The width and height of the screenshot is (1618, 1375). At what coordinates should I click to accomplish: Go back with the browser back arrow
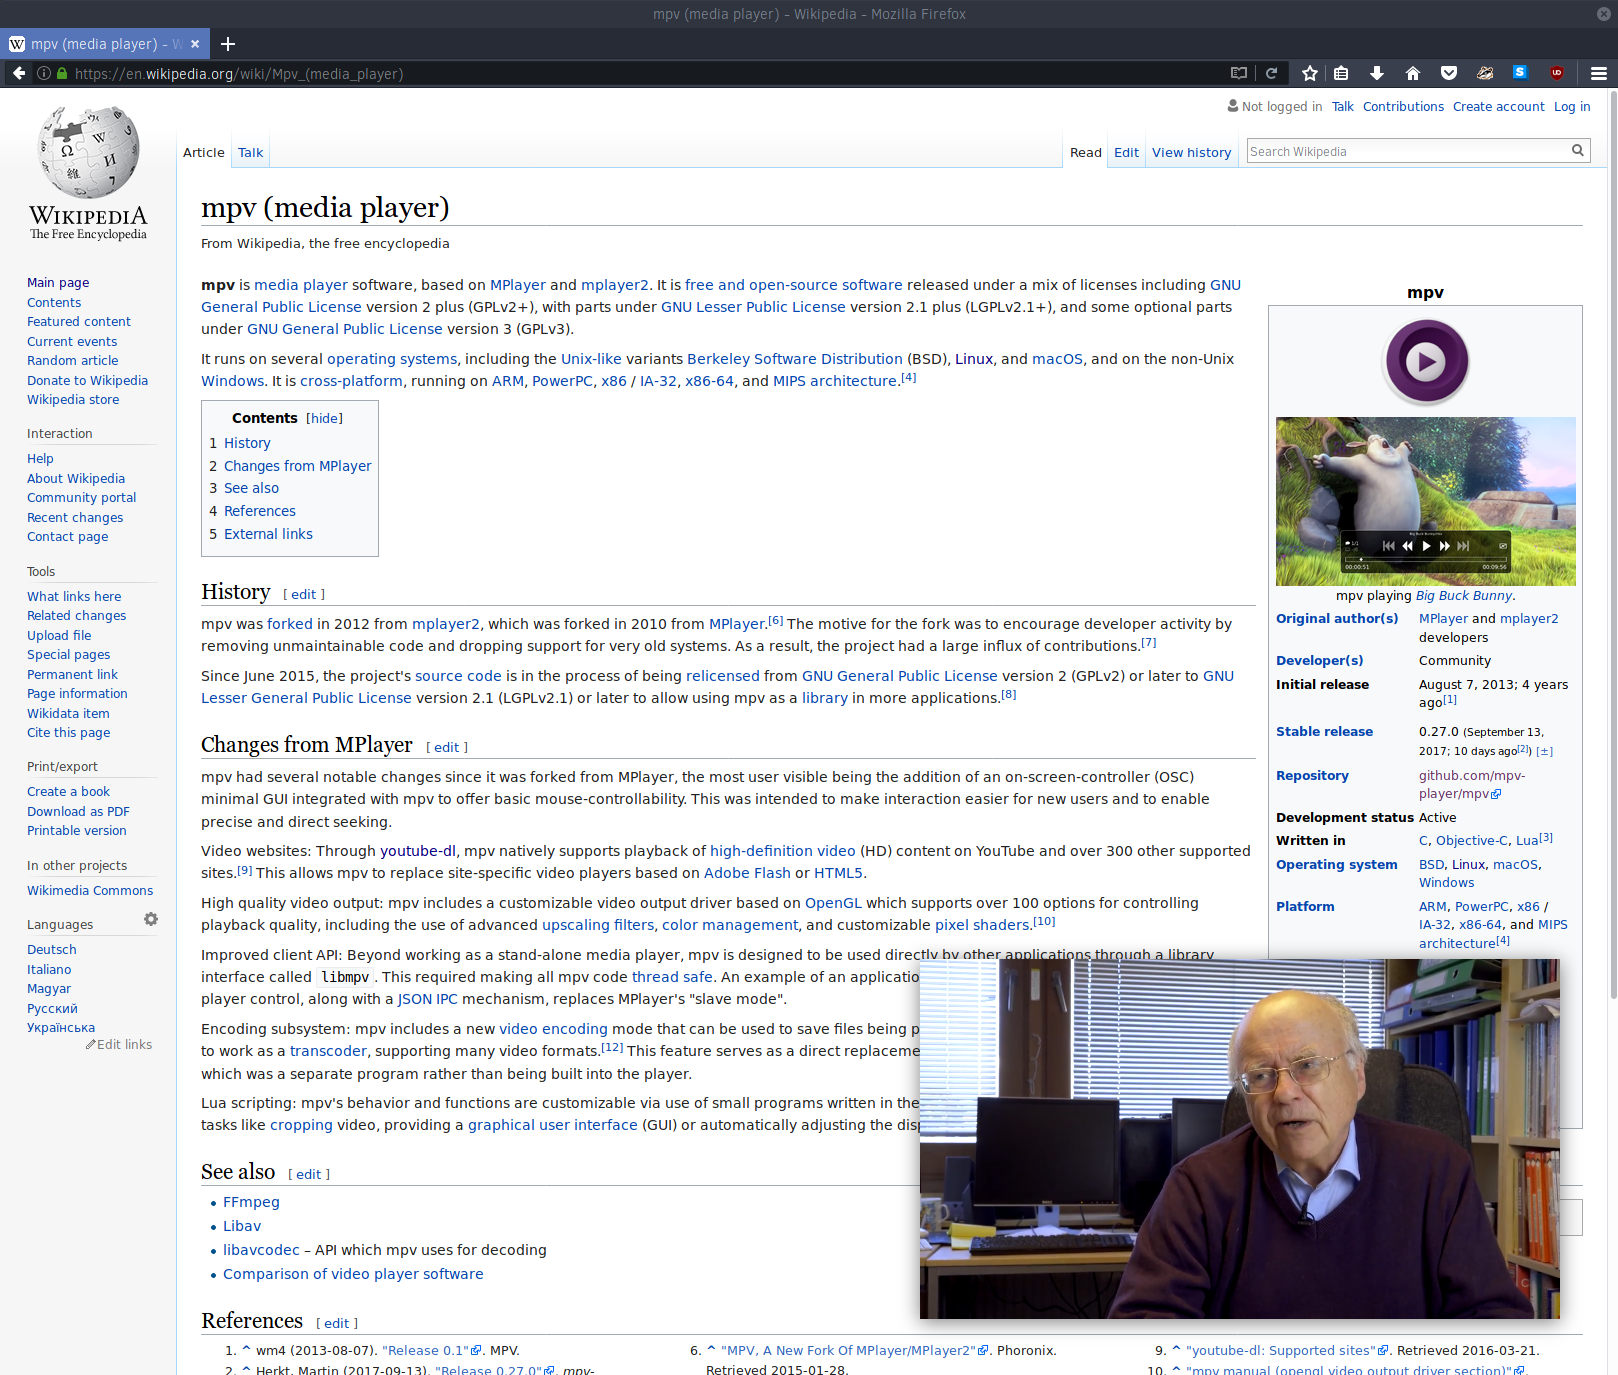[x=19, y=73]
